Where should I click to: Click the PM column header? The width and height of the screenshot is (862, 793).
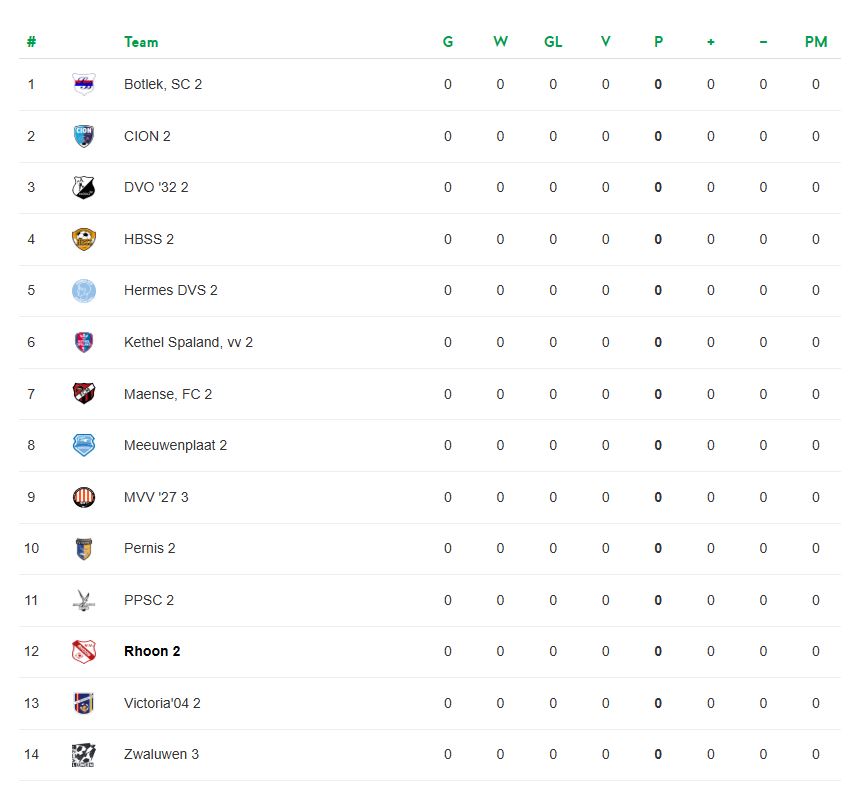tap(816, 42)
